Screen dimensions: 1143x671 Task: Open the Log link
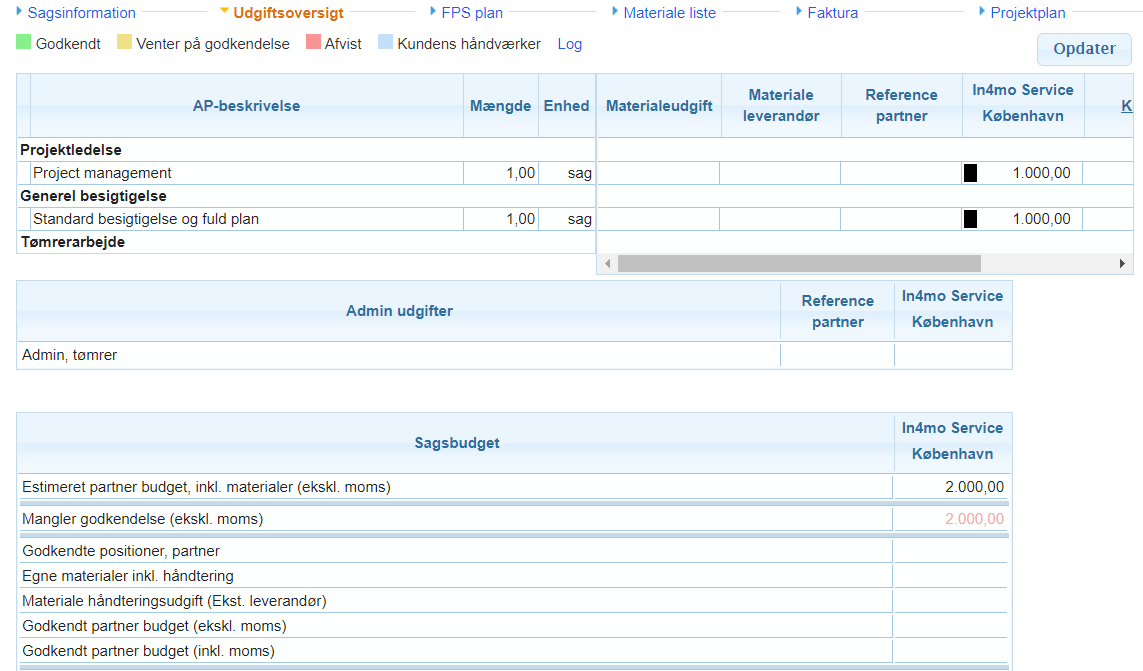[x=569, y=44]
